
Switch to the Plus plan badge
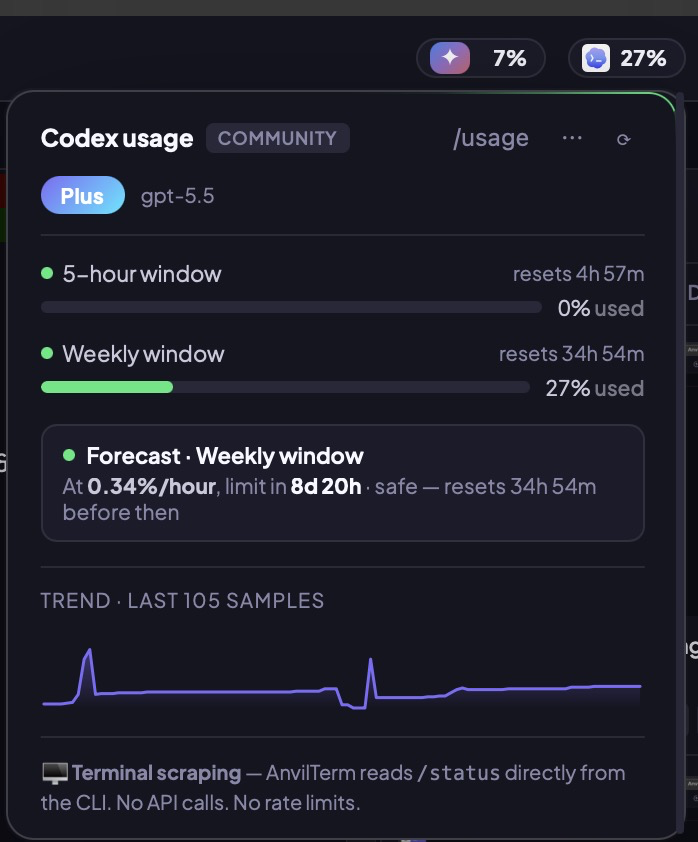[x=82, y=195]
